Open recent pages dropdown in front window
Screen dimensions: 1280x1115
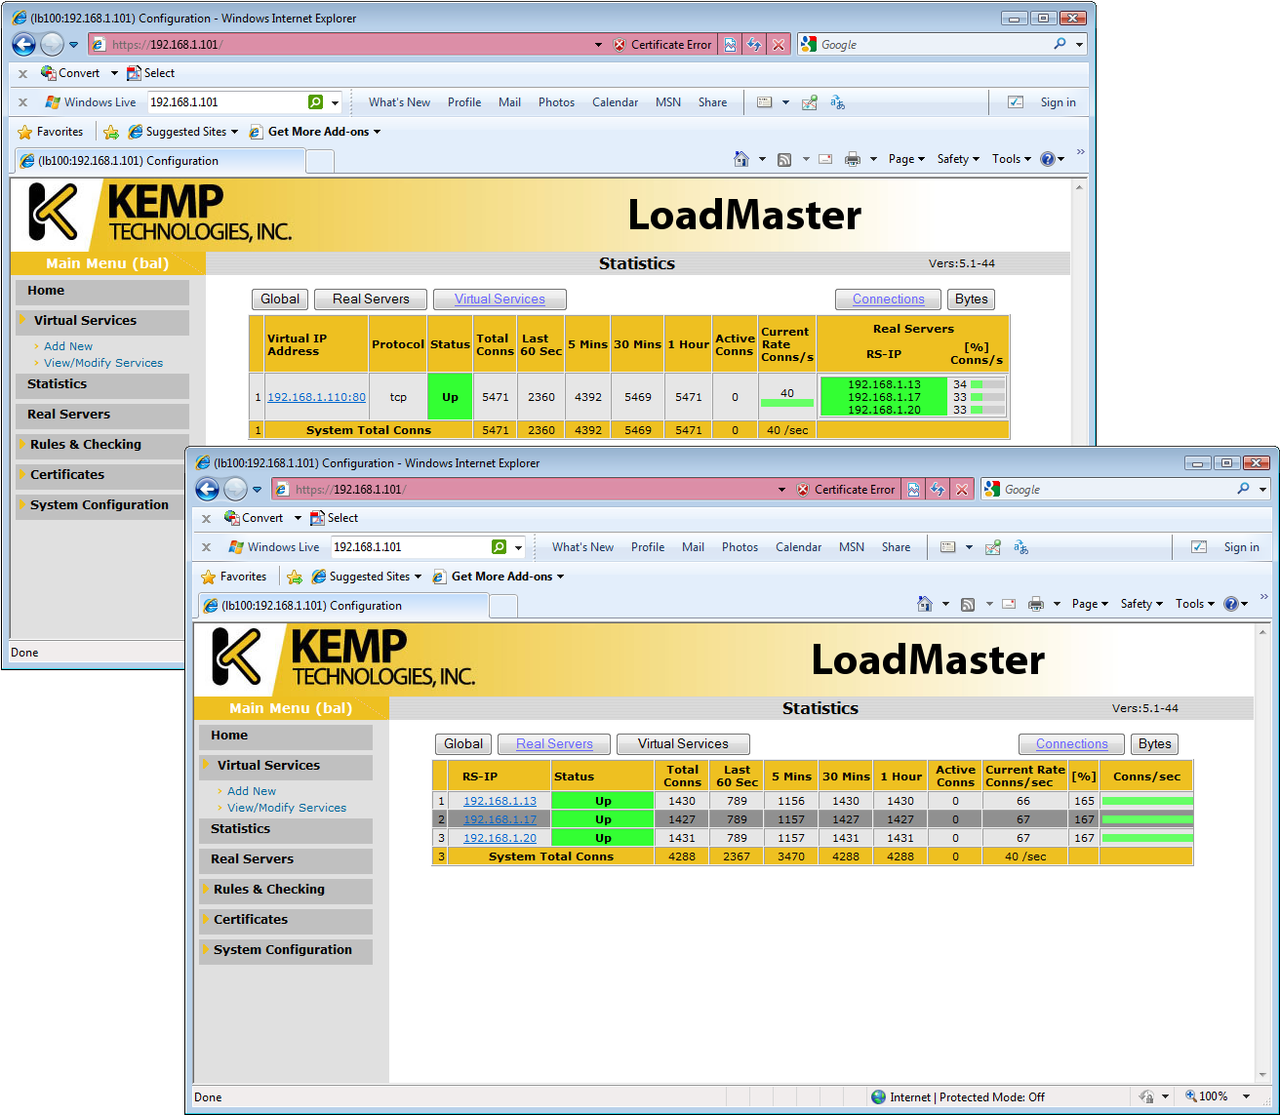257,489
